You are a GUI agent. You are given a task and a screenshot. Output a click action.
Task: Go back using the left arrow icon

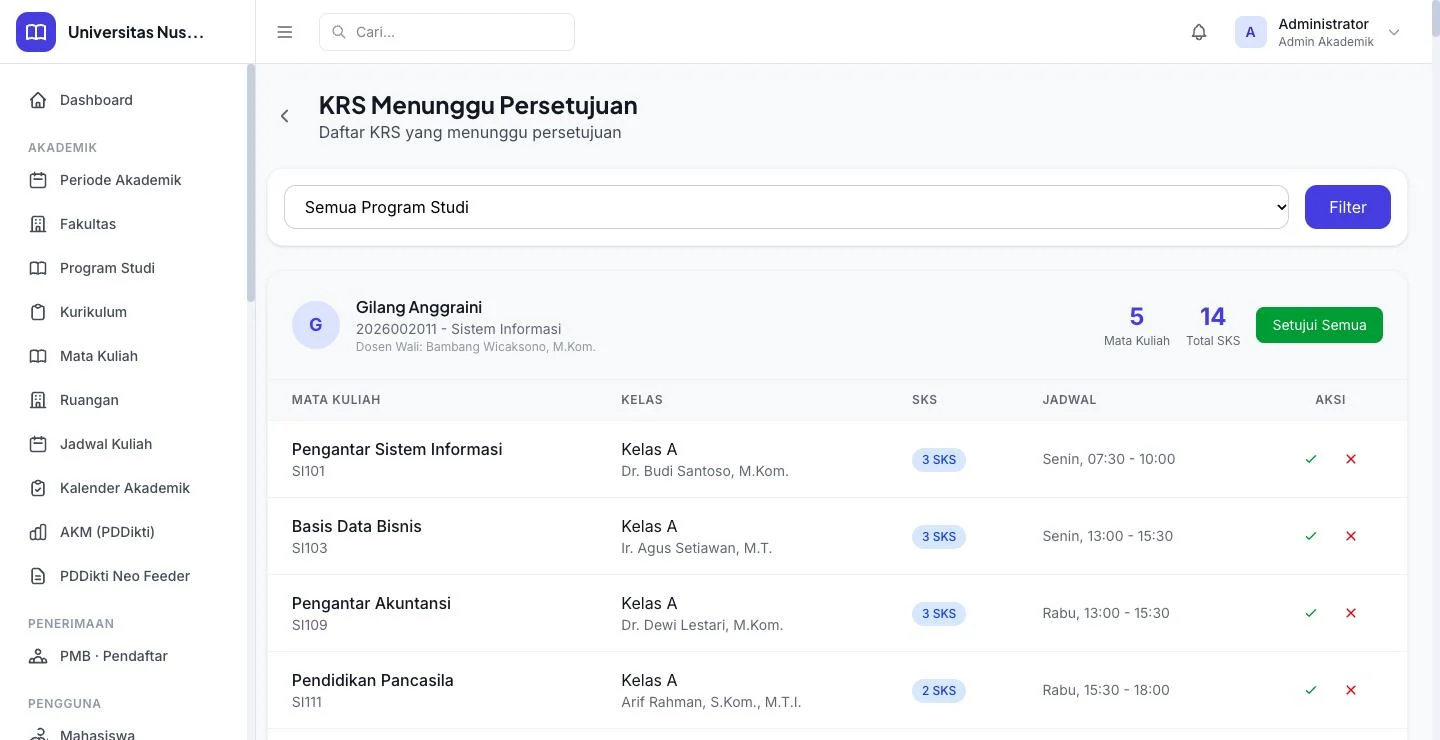click(x=285, y=116)
